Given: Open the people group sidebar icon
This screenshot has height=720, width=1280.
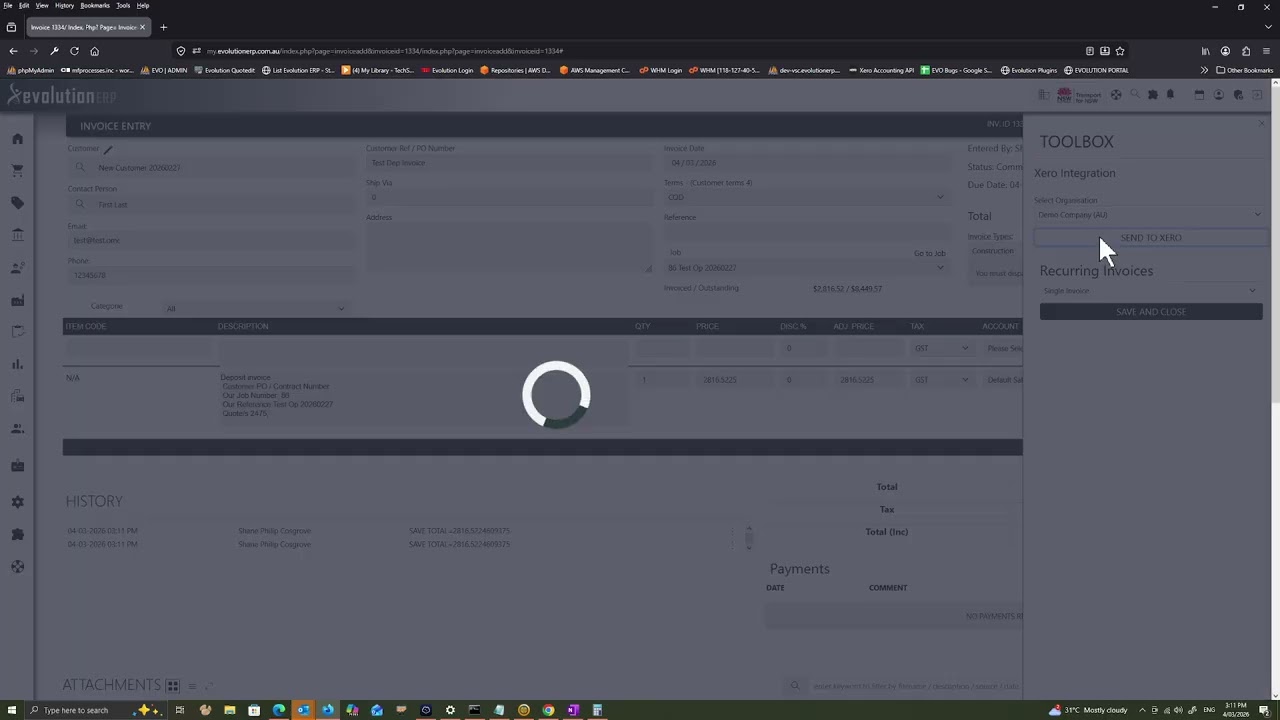Looking at the screenshot, I should coord(17,429).
